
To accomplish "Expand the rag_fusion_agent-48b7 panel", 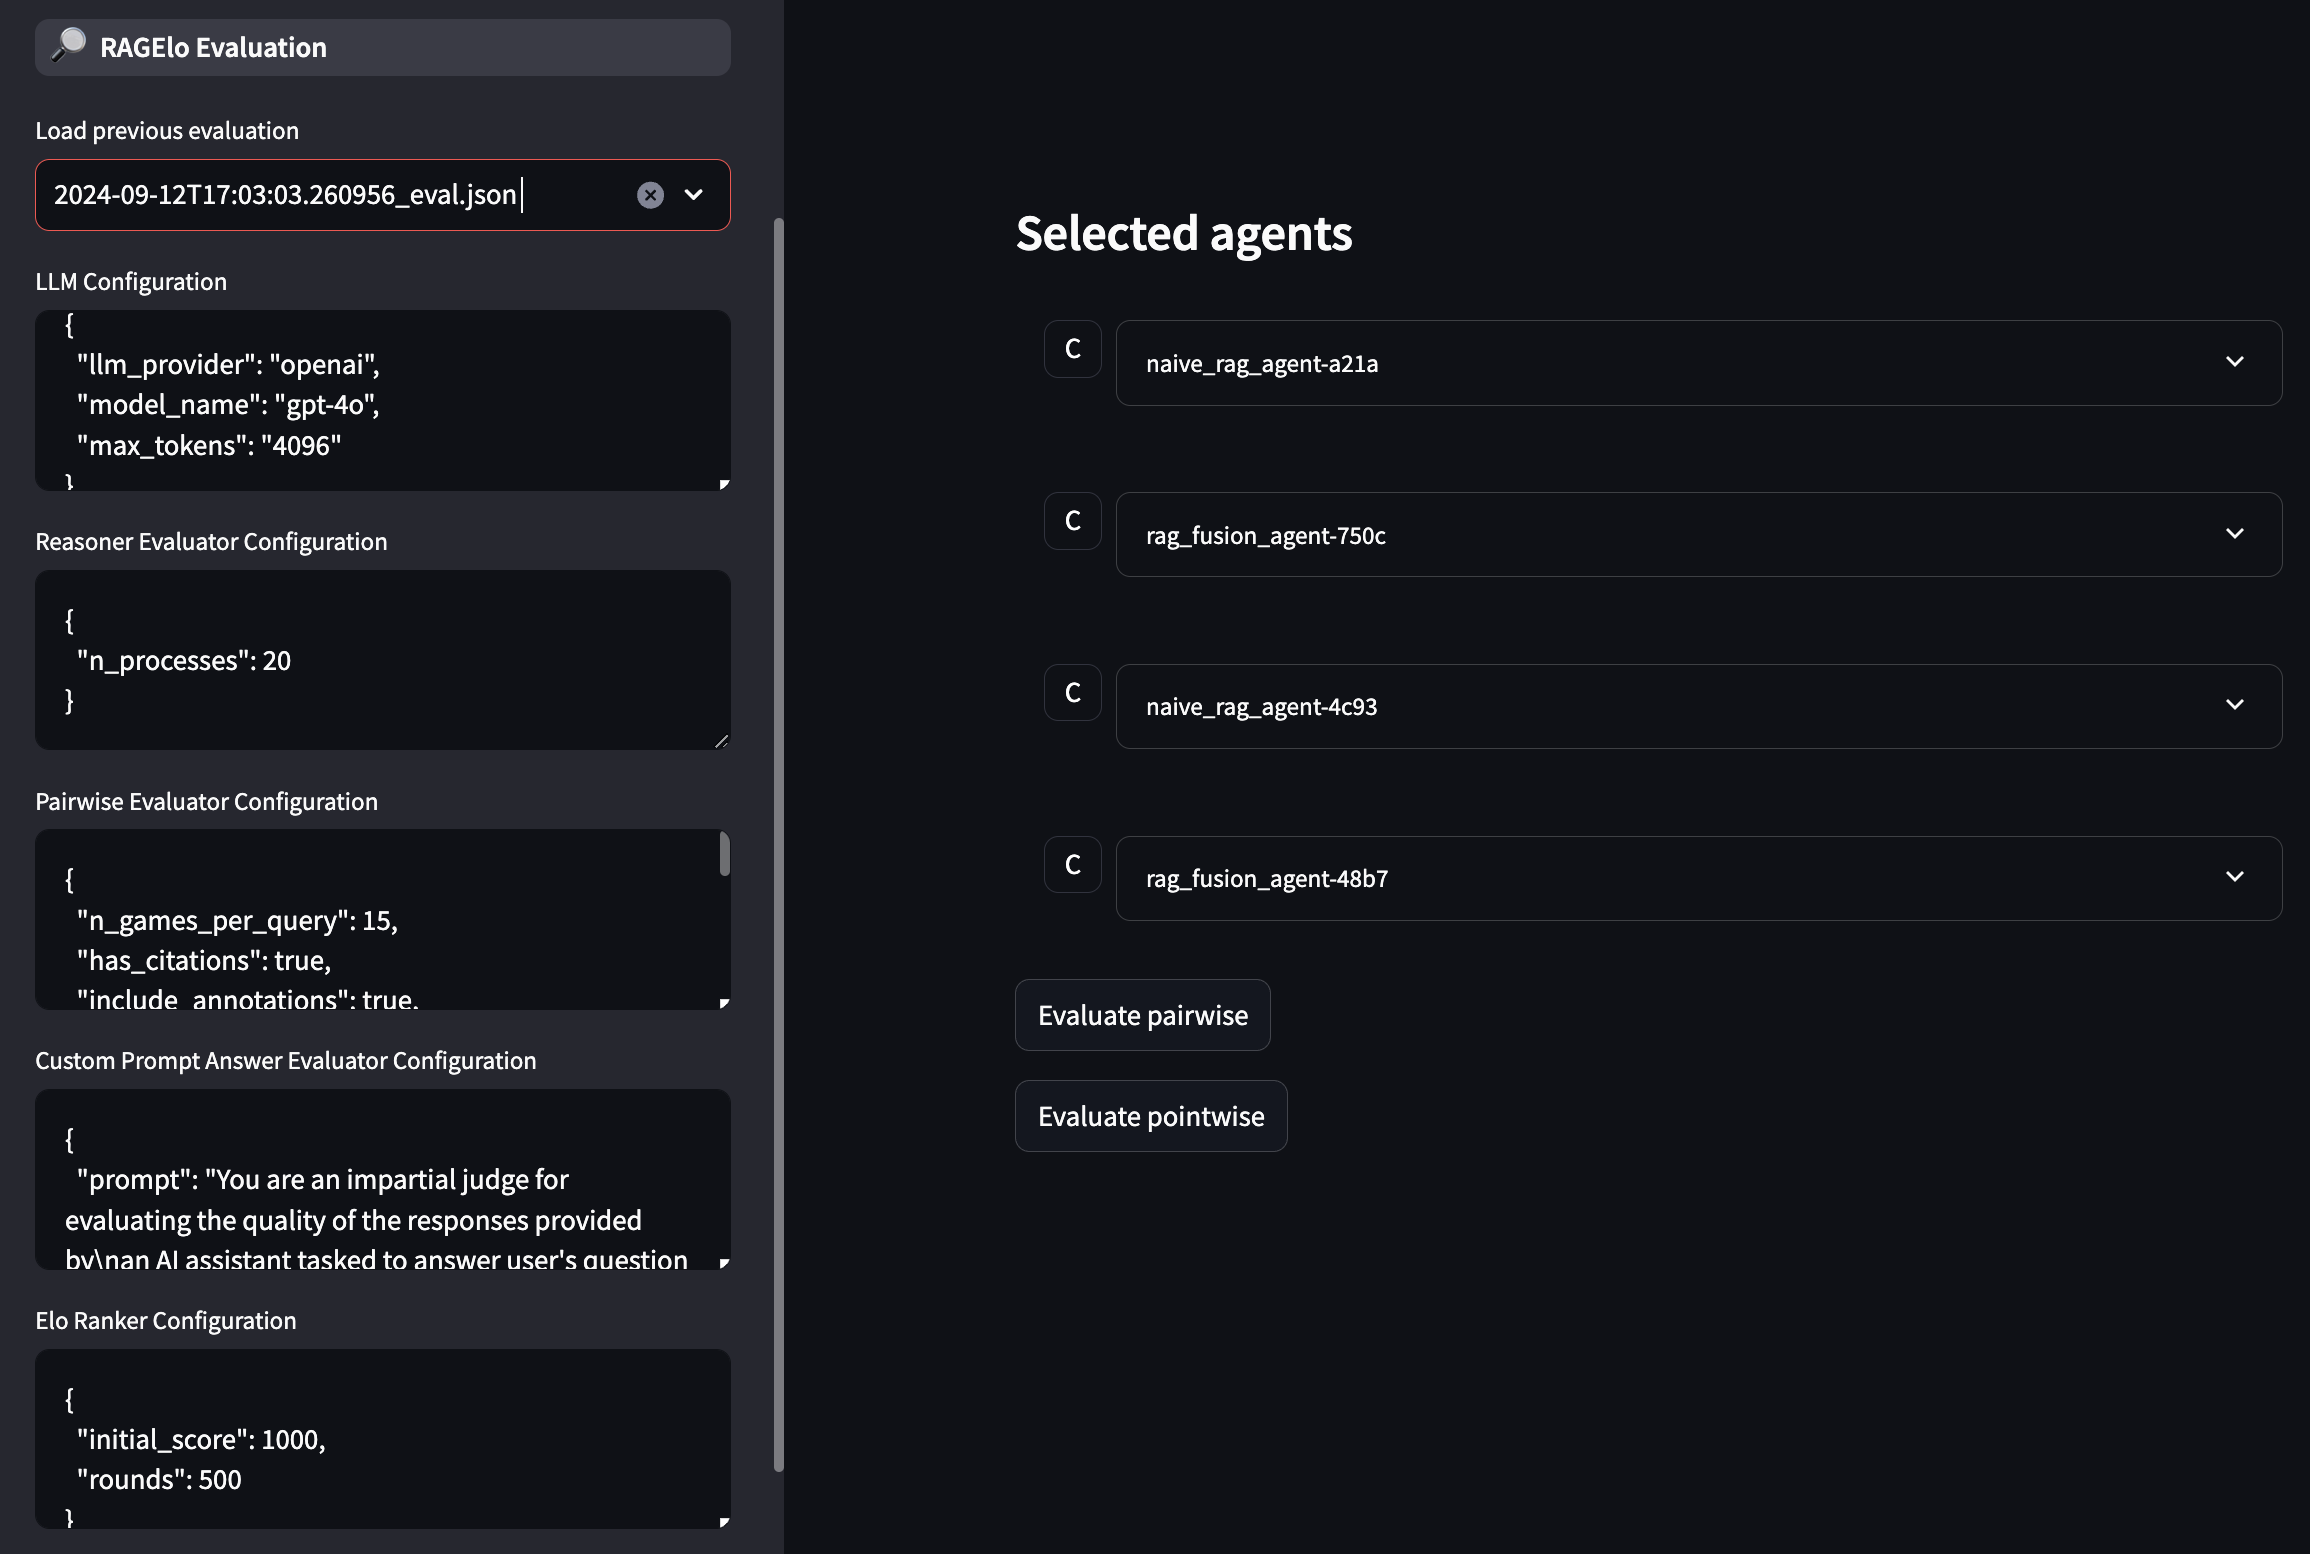I will pos(1699,879).
